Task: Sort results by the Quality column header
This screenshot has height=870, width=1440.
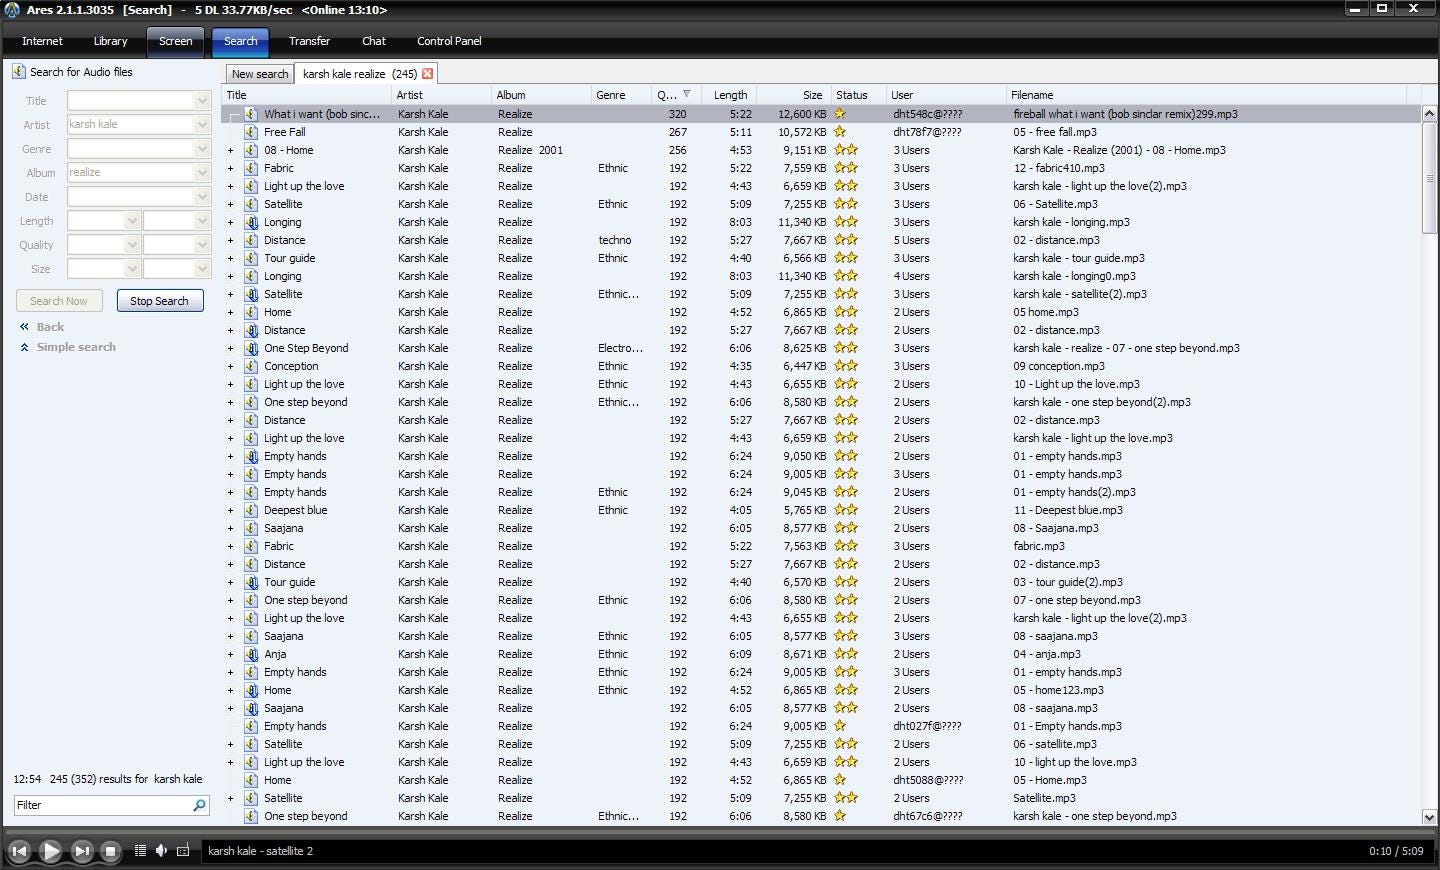Action: click(667, 95)
